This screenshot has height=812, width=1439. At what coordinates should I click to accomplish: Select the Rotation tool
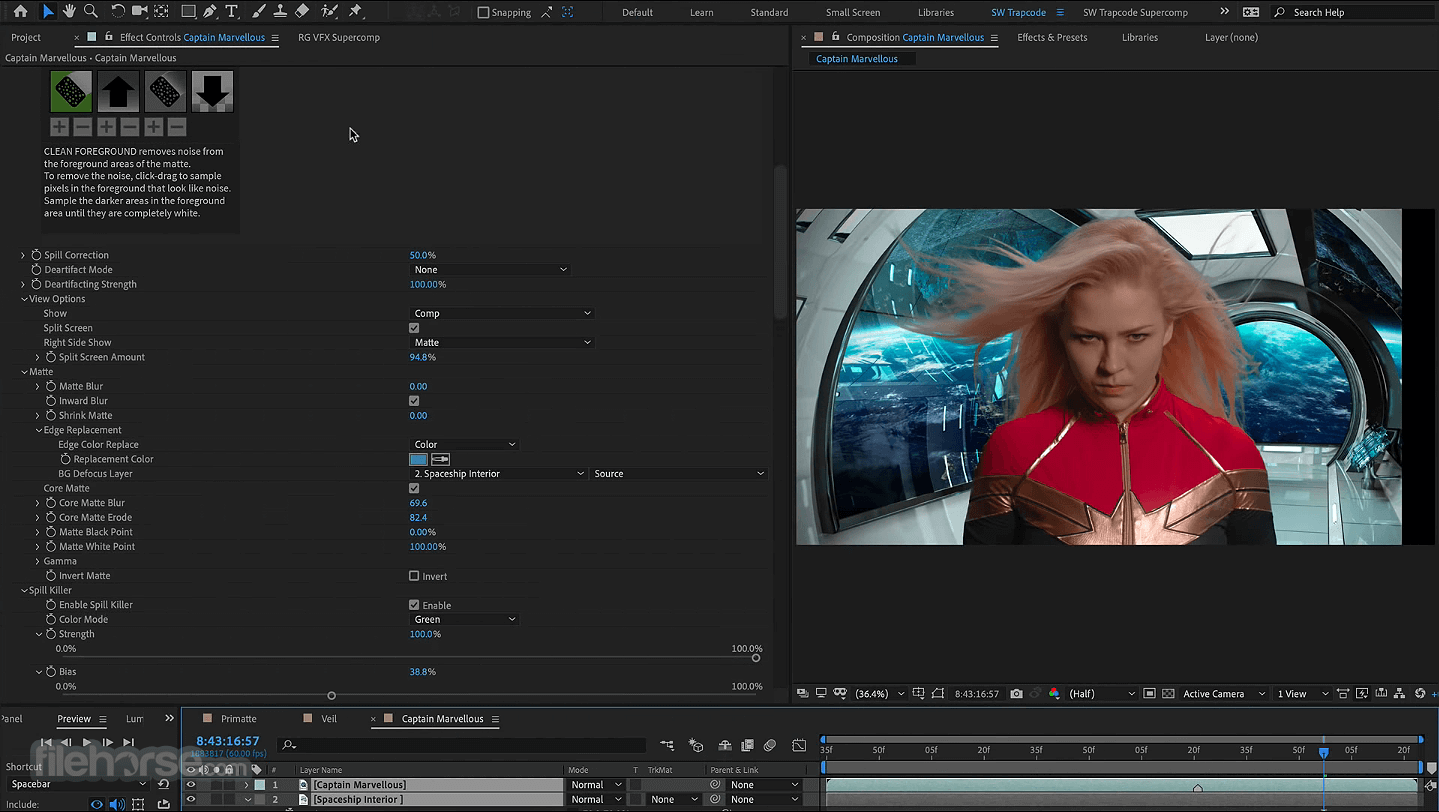coord(117,12)
